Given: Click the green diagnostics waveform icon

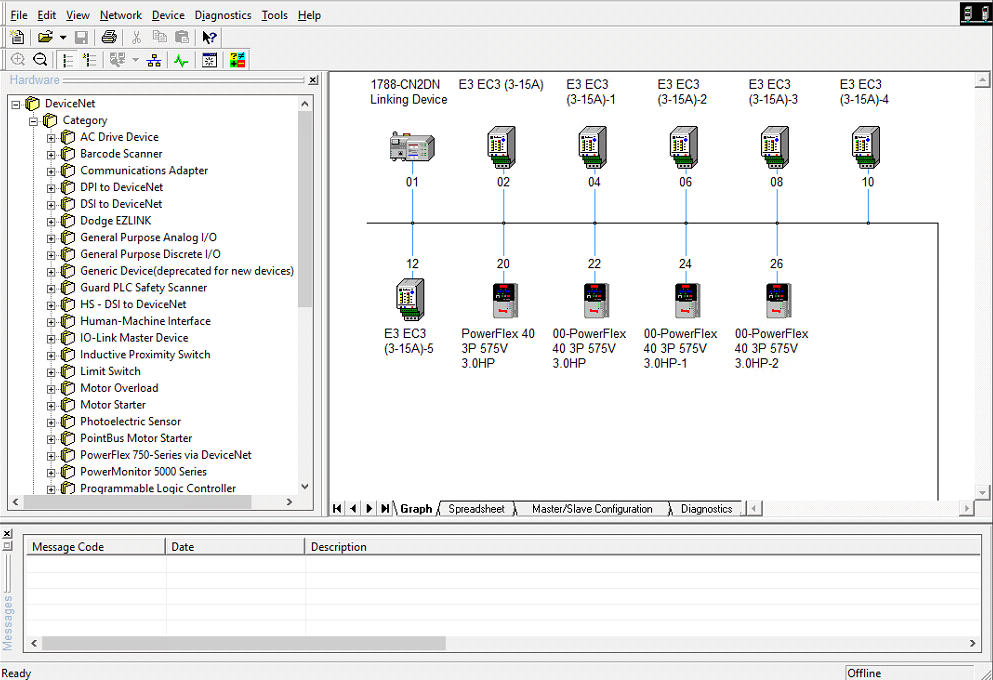Looking at the screenshot, I should 181,60.
